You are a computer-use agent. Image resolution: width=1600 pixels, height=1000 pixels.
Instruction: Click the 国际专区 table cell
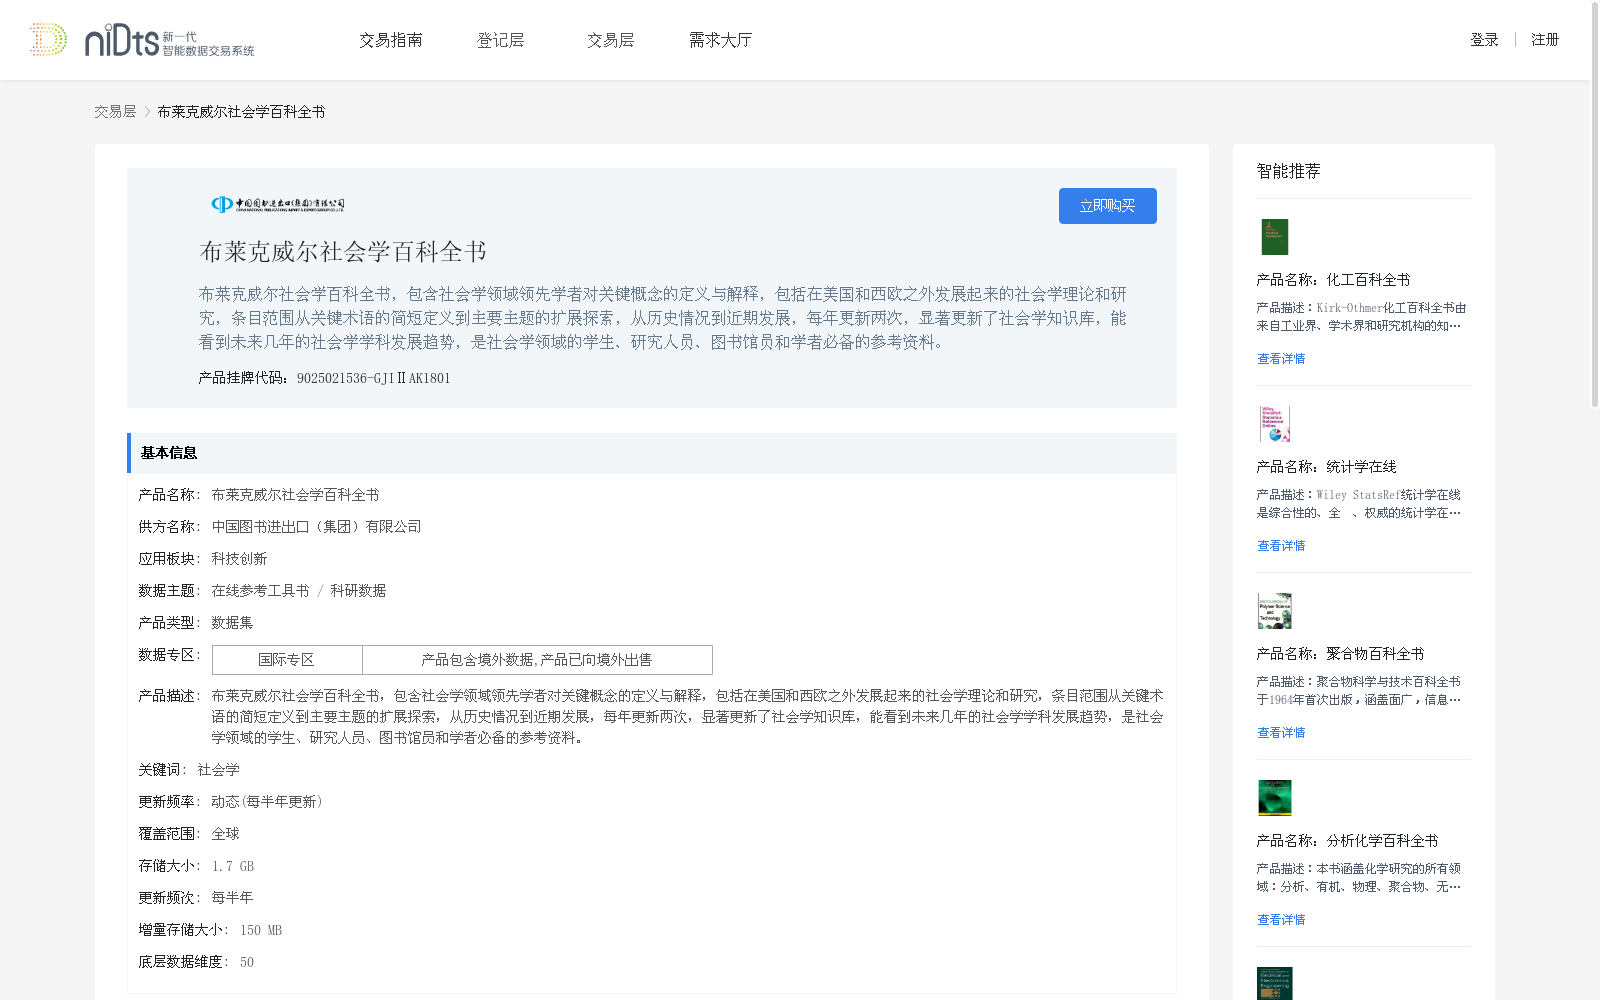287,660
